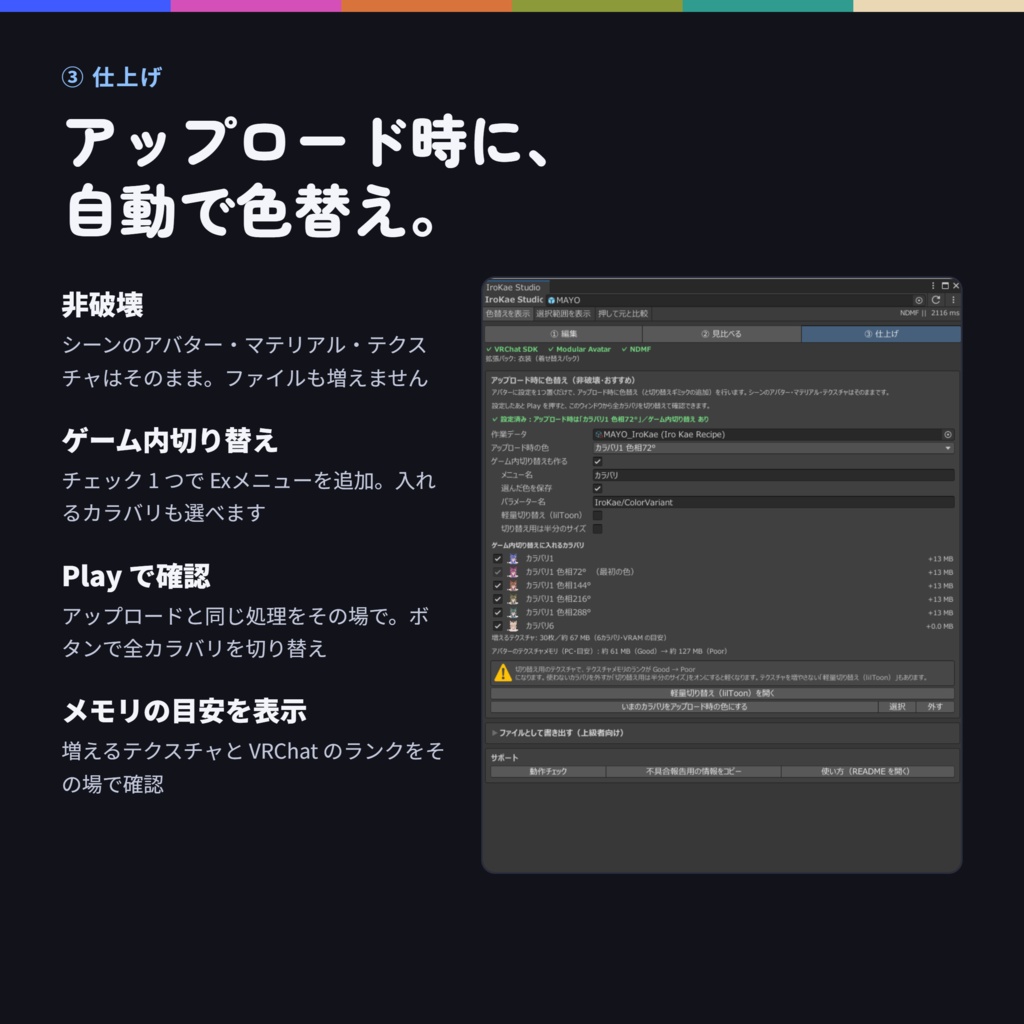The image size is (1024, 1024).
Task: Switch to the ① 編集 tab
Action: coord(564,334)
